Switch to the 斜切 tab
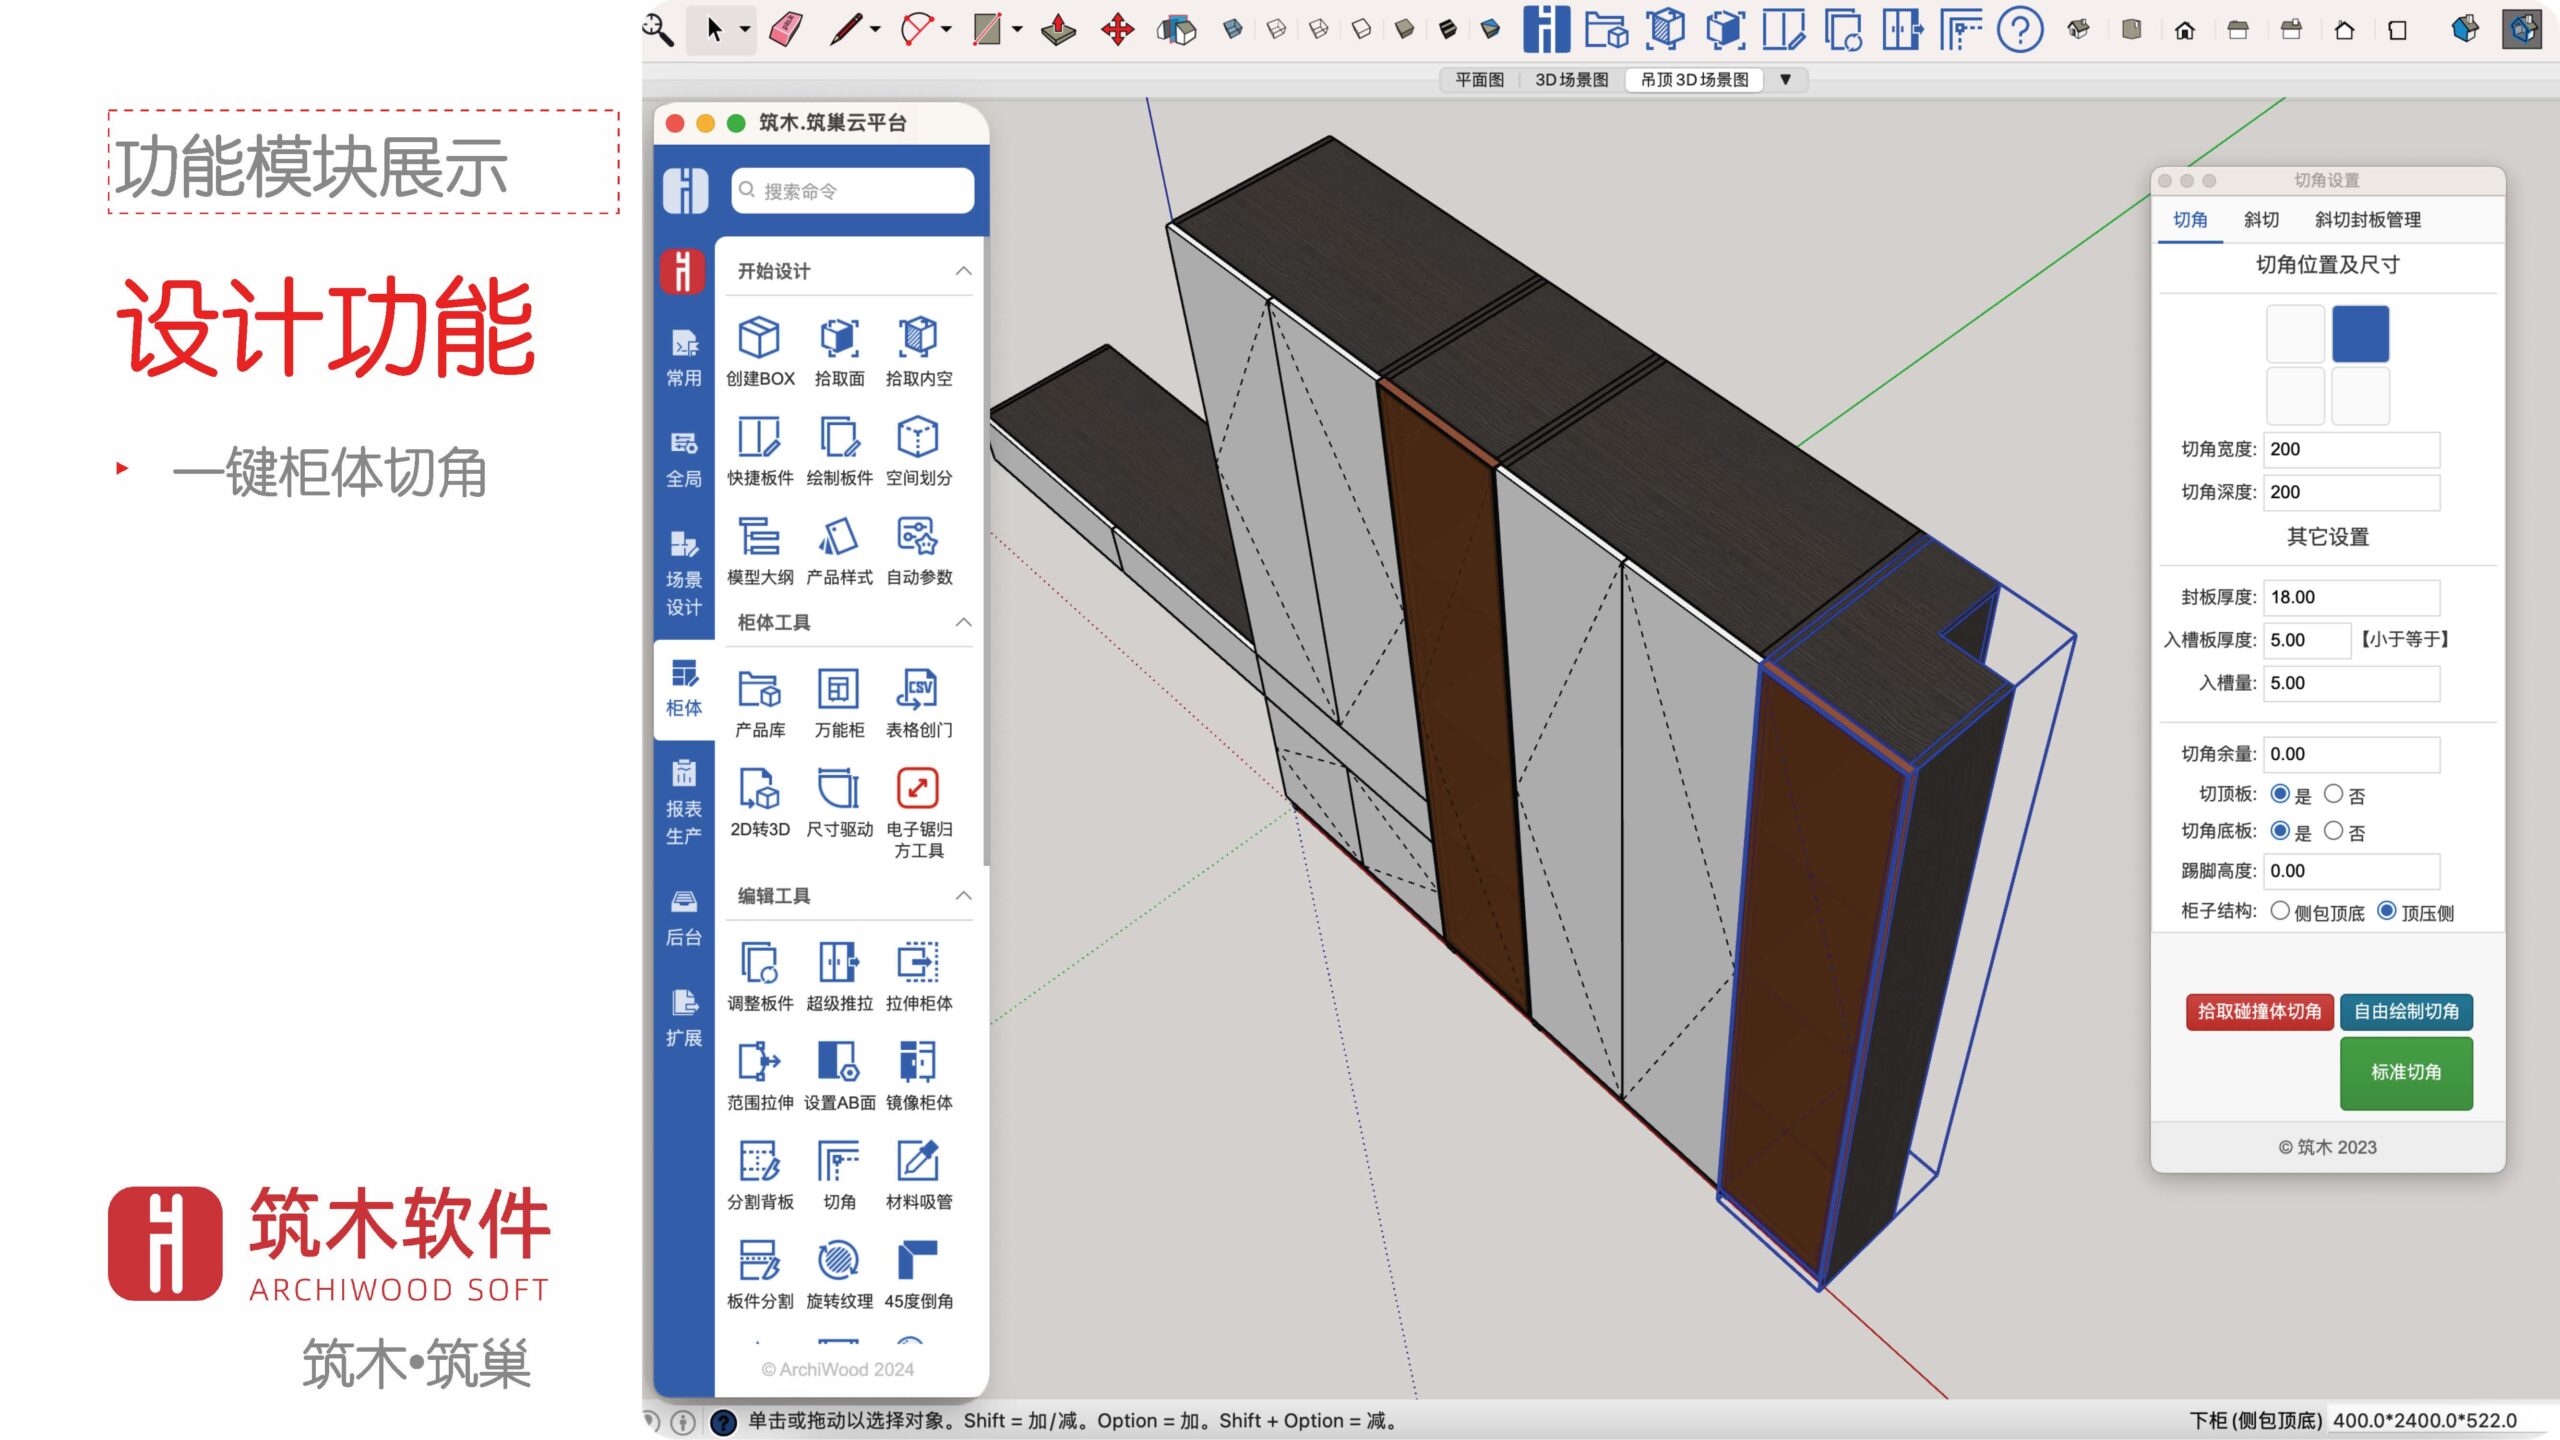The width and height of the screenshot is (2560, 1440). click(x=2260, y=219)
